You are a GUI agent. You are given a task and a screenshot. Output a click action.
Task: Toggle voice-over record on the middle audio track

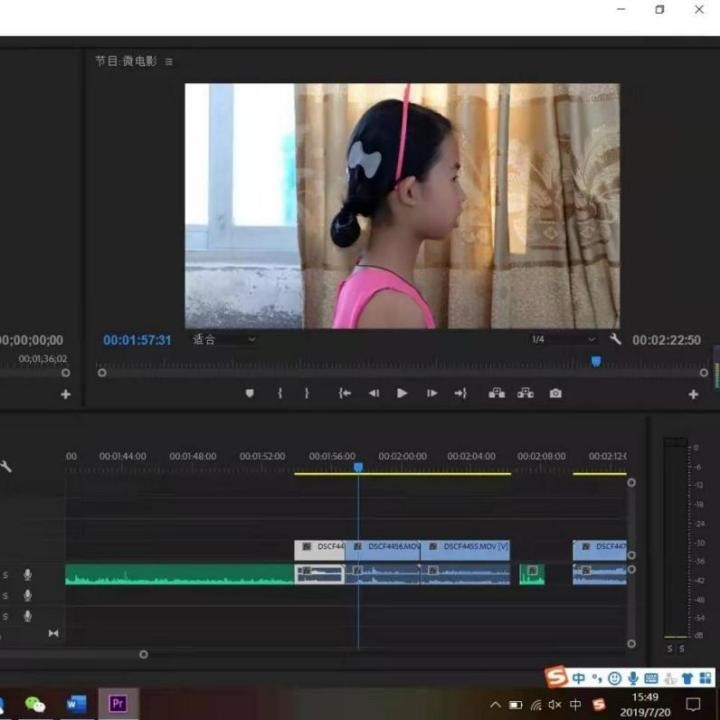click(x=28, y=596)
